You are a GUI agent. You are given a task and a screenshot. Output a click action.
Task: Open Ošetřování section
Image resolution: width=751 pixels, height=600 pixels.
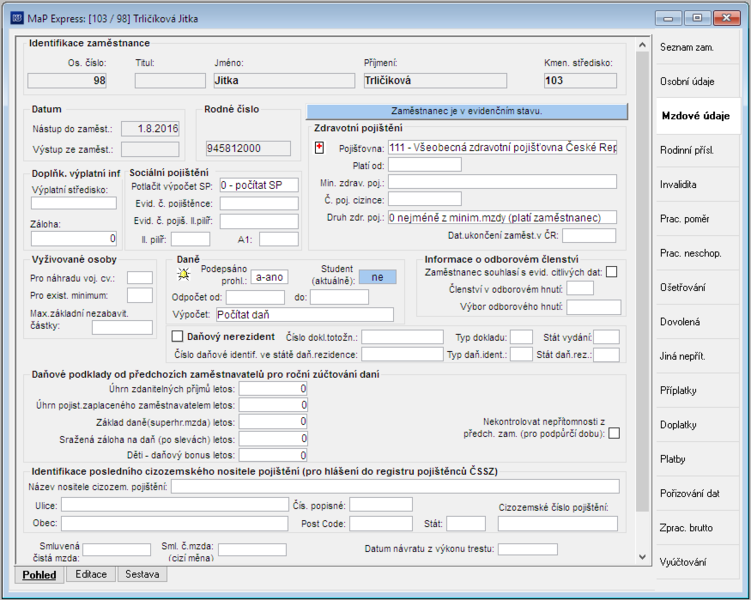pyautogui.click(x=697, y=288)
